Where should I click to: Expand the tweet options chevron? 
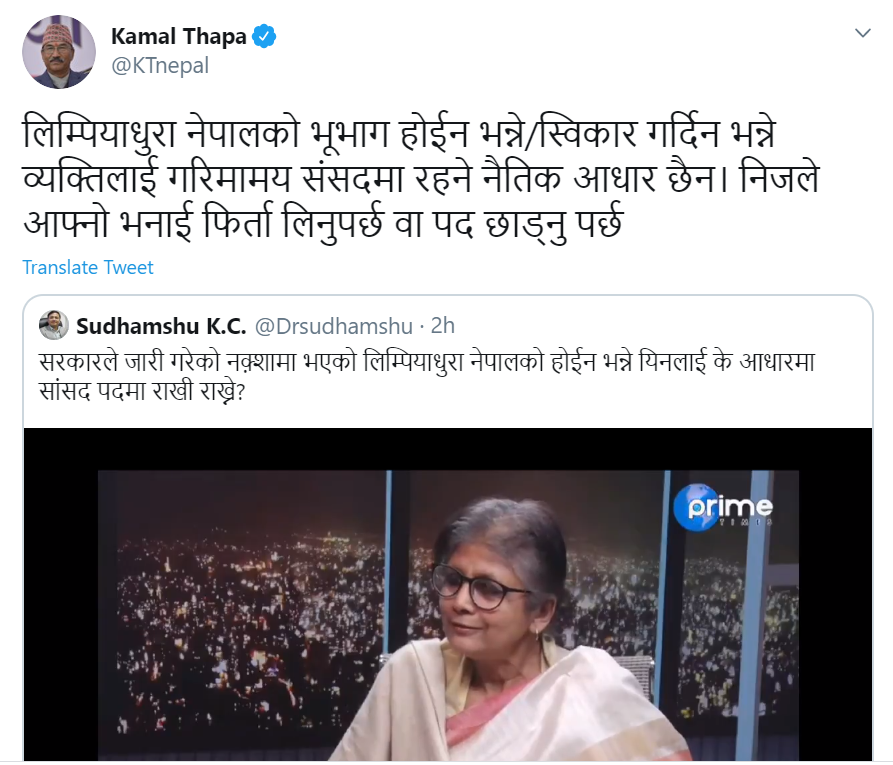[863, 33]
